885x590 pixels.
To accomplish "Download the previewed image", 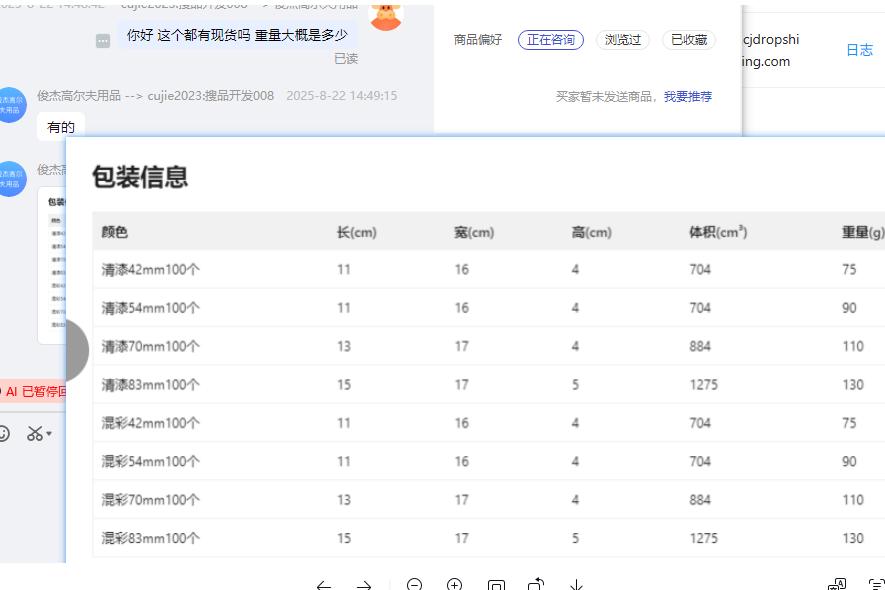I will click(577, 586).
